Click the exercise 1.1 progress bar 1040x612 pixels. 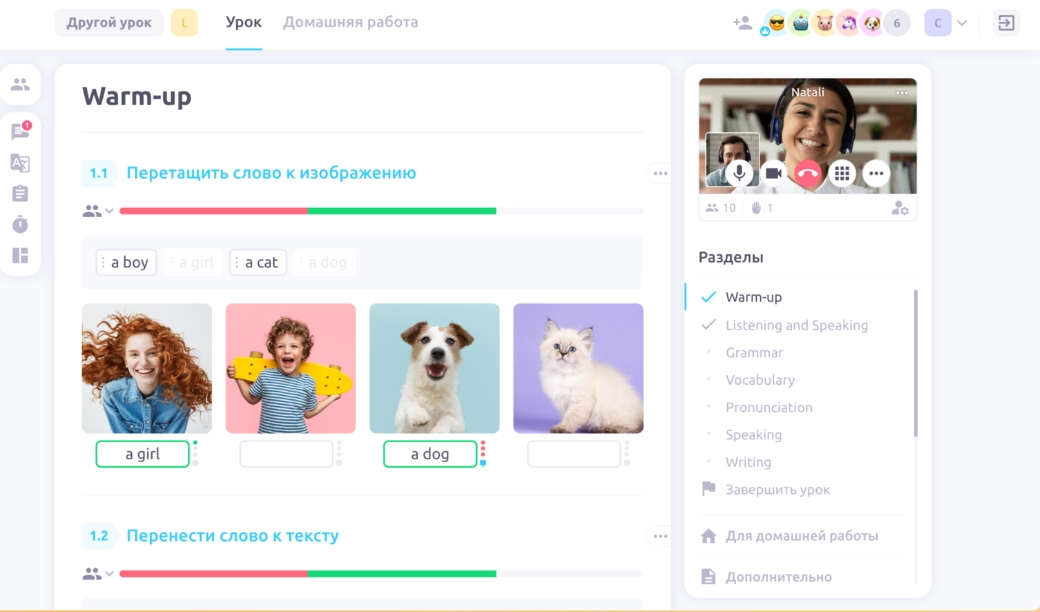tap(381, 211)
